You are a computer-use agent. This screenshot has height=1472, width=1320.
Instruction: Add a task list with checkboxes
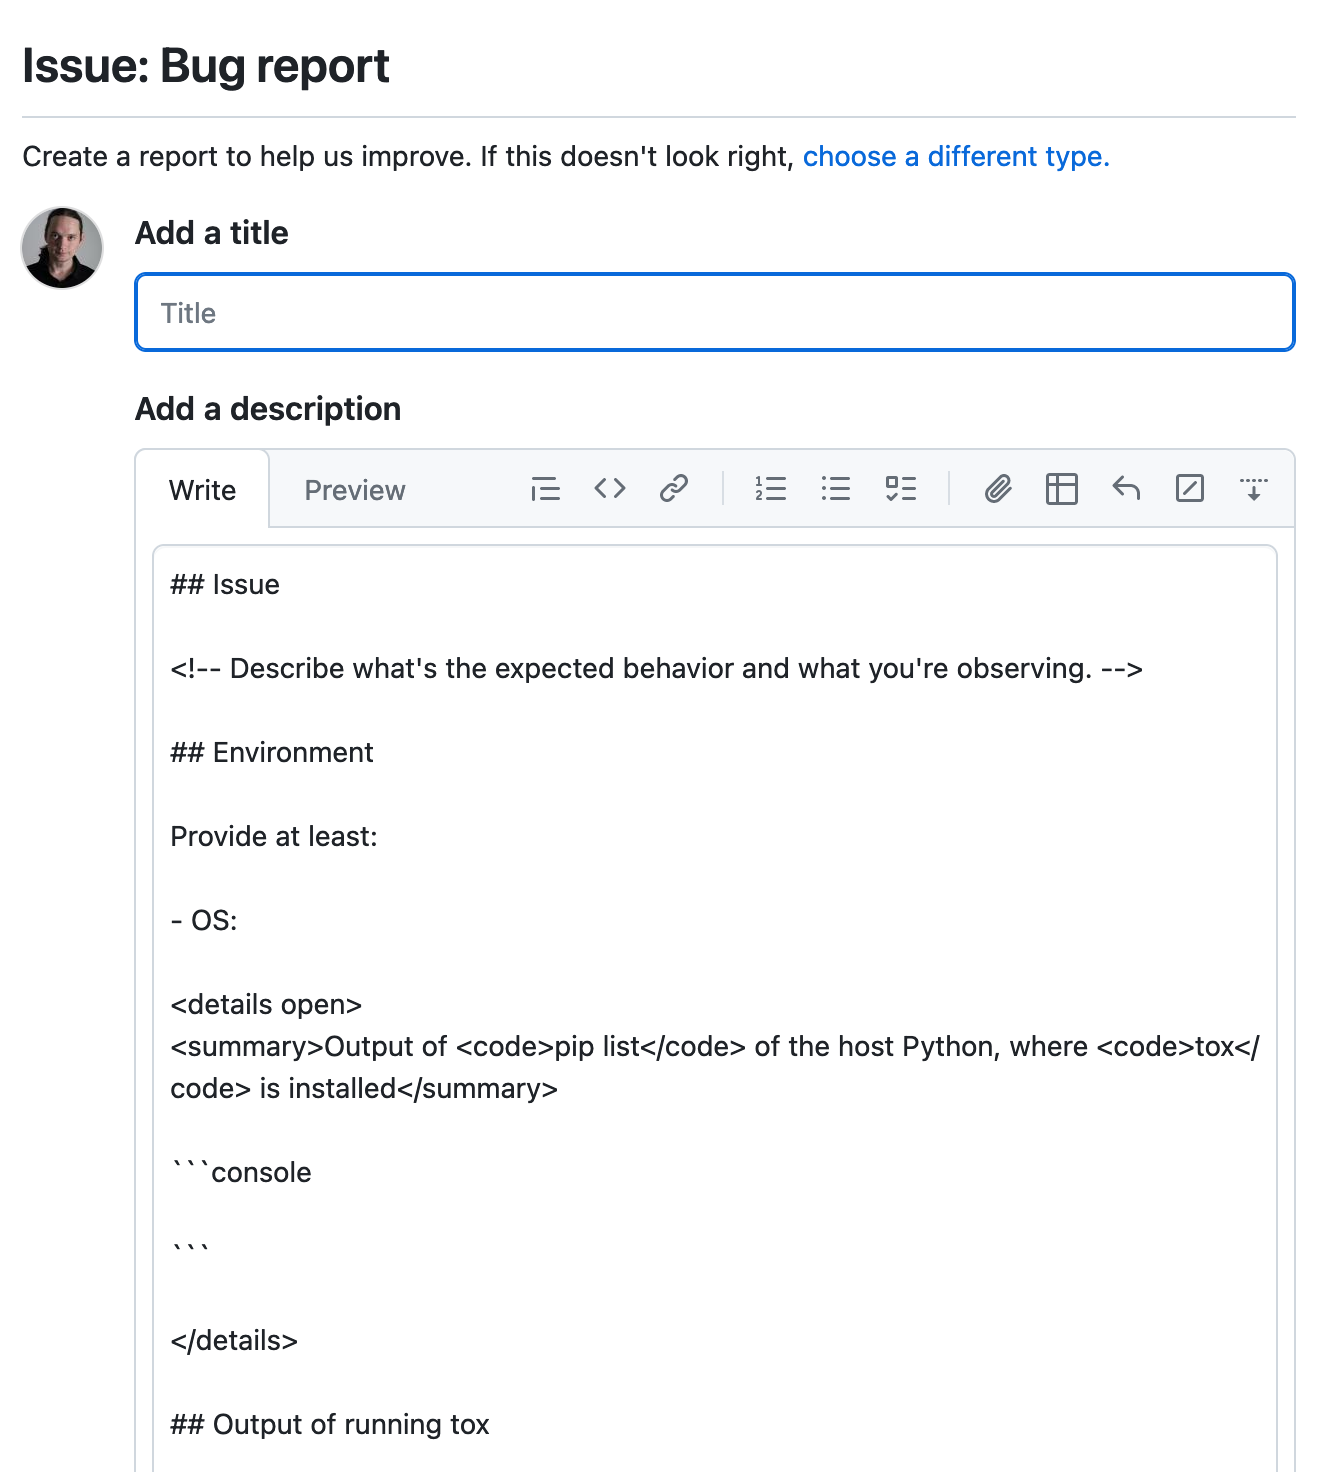[x=900, y=489]
